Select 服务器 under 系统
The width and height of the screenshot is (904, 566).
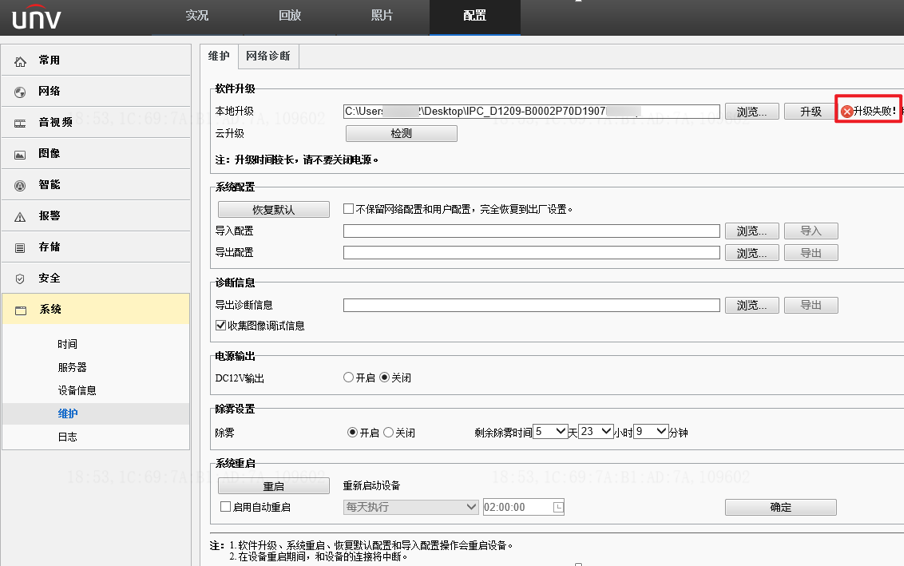(x=72, y=367)
